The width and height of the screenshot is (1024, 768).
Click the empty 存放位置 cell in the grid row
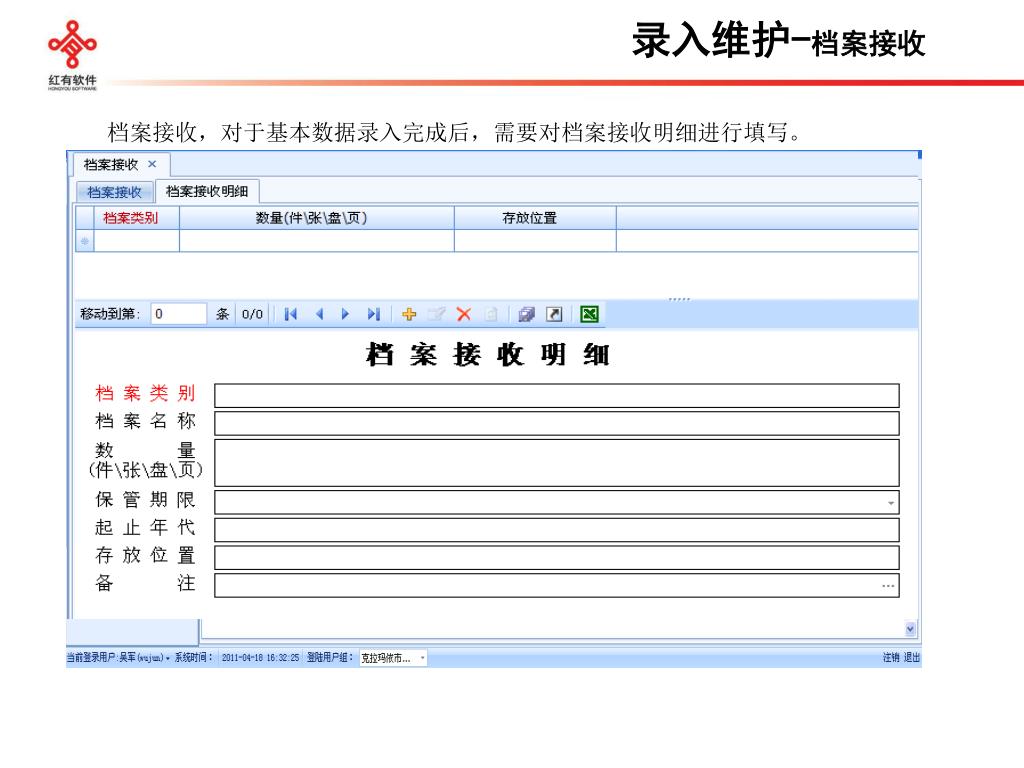click(535, 241)
